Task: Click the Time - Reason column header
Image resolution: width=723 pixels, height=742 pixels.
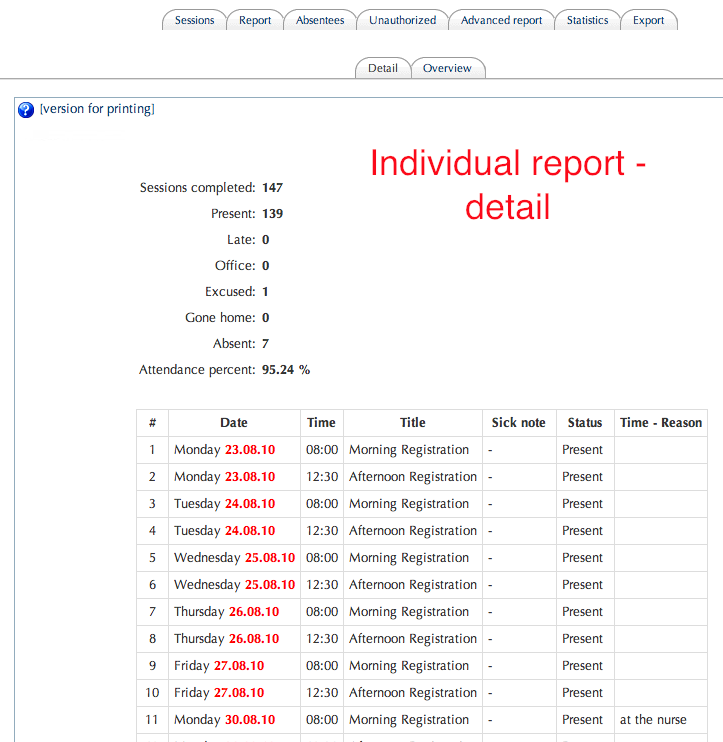Action: 661,423
